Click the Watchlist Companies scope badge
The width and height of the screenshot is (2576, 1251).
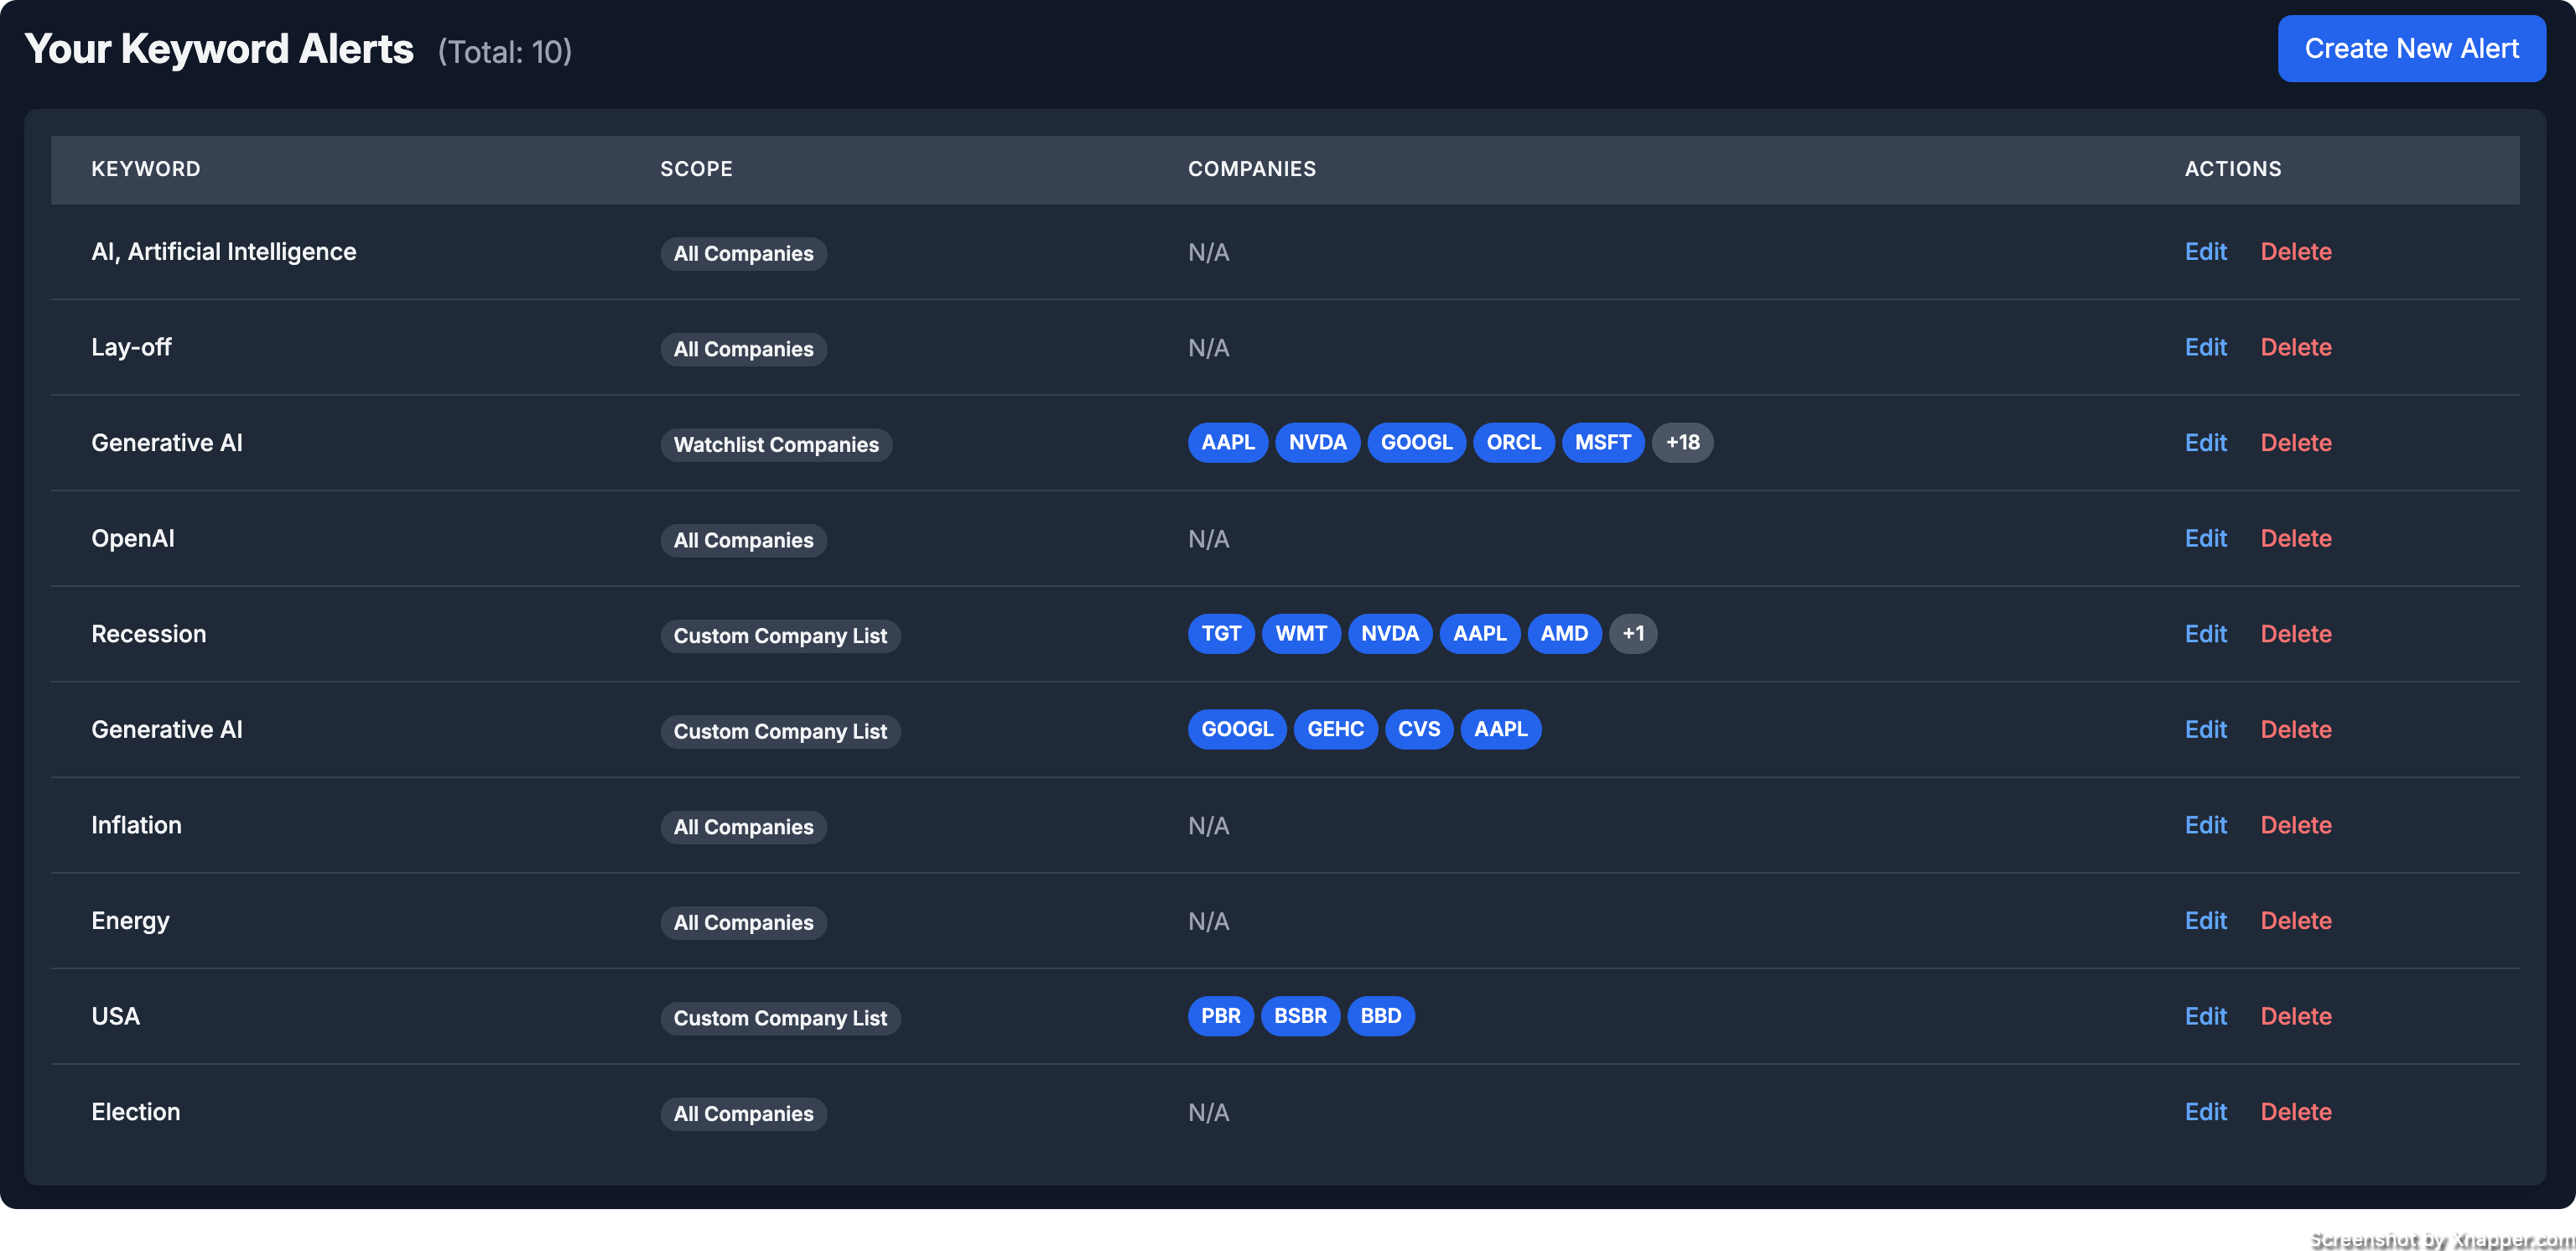coord(776,444)
